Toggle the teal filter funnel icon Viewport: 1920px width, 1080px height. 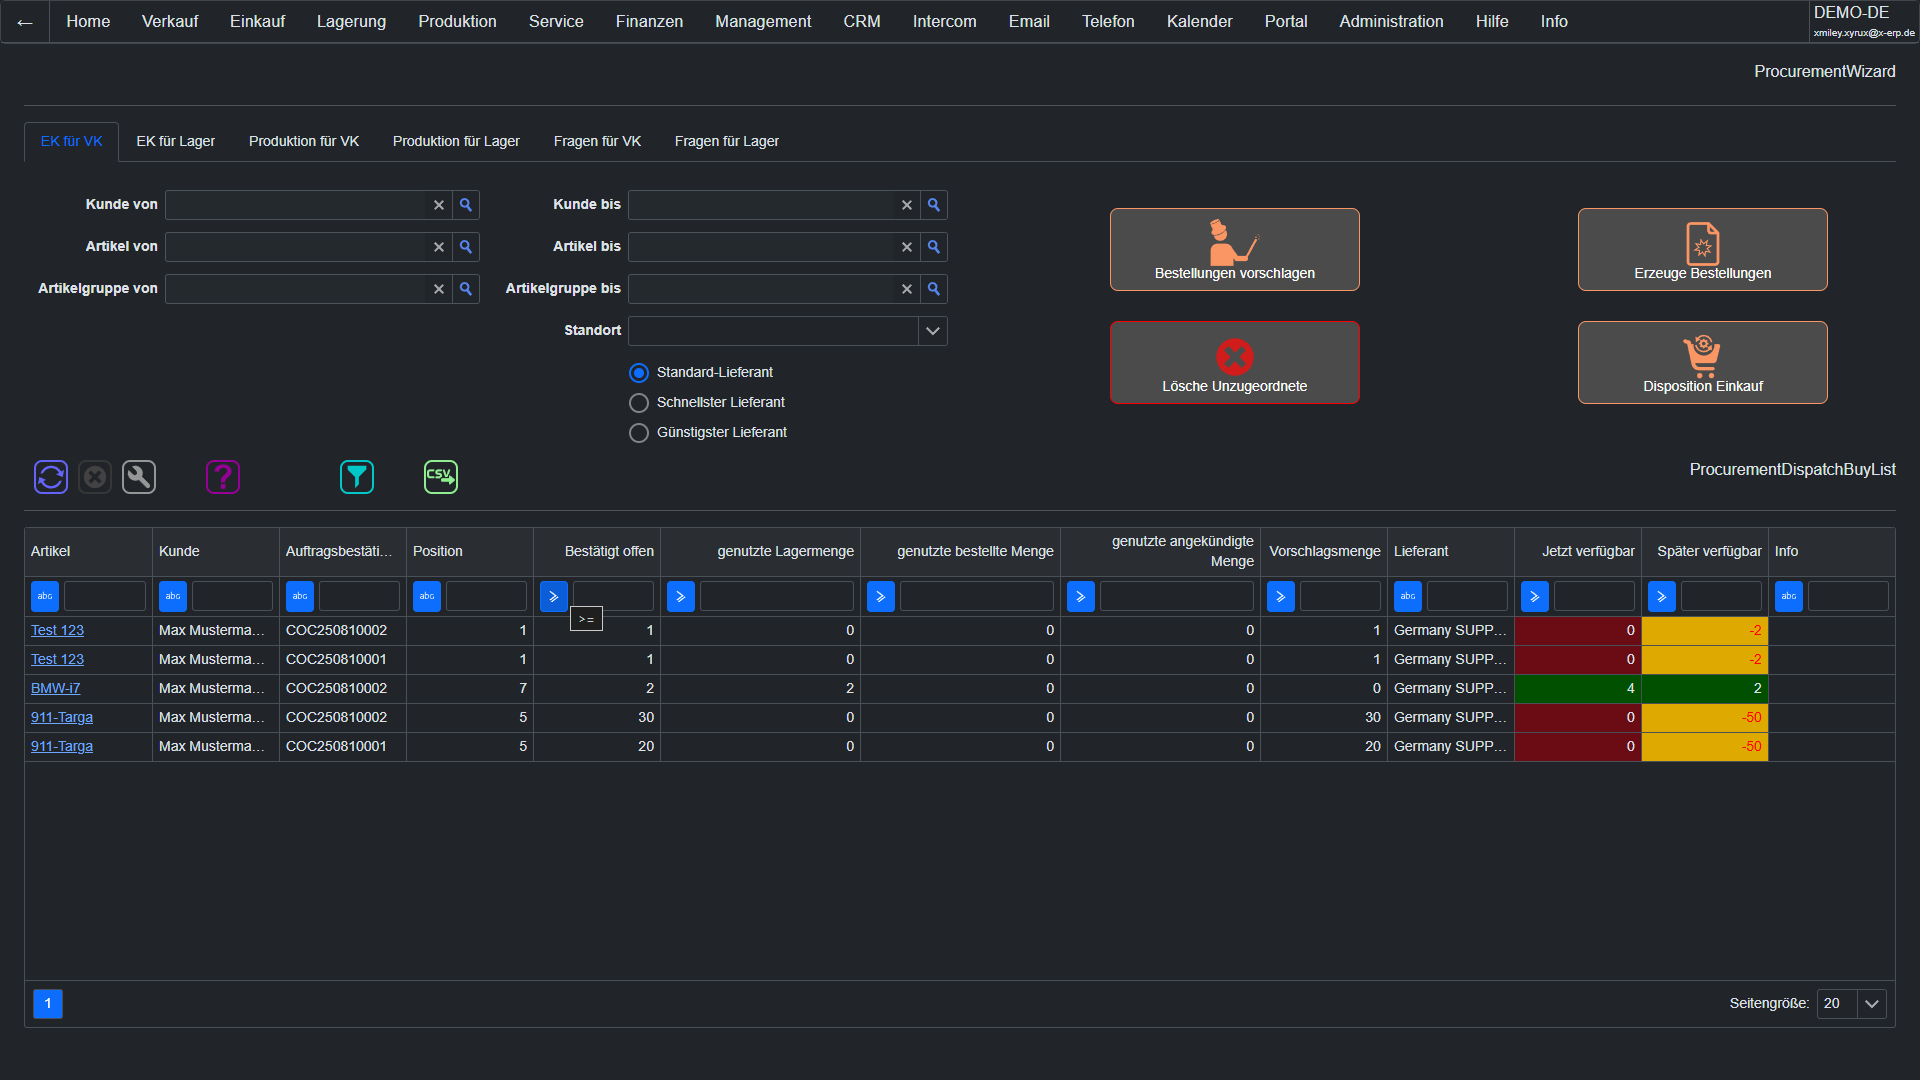coord(357,477)
